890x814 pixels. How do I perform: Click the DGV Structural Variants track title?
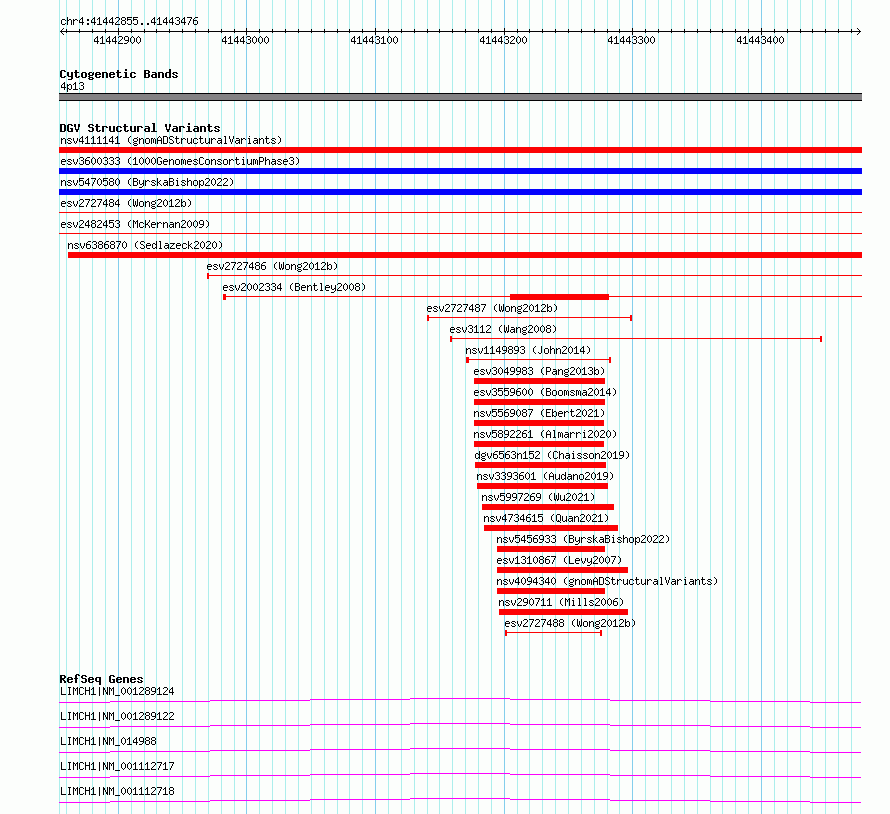coord(140,128)
